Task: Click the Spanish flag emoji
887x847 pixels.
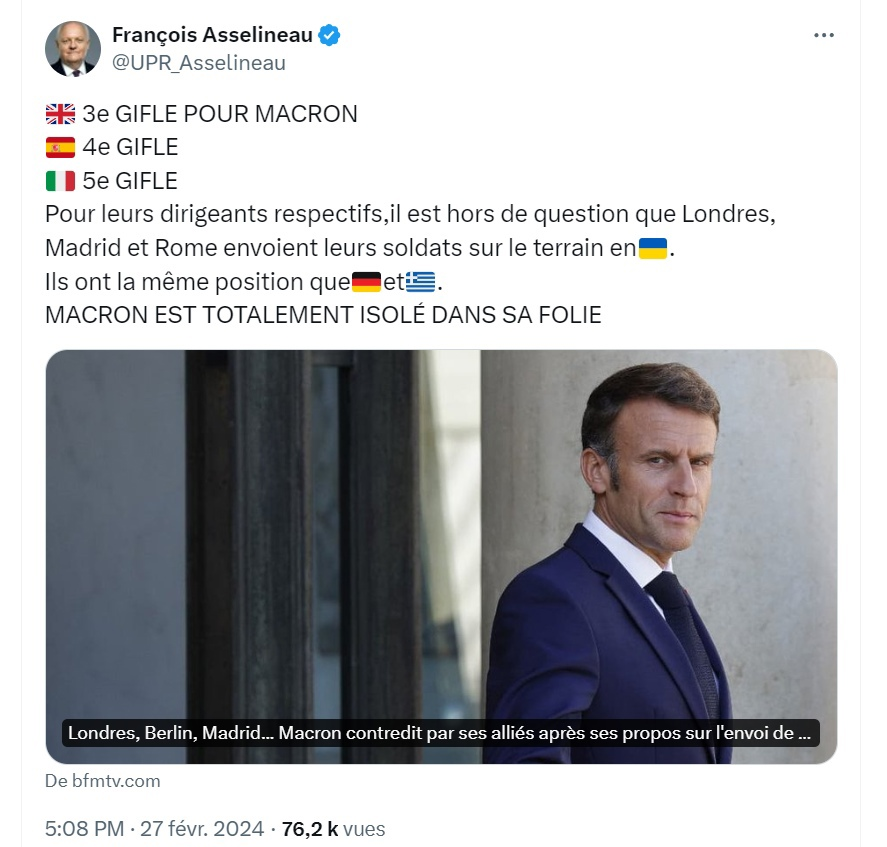Action: (60, 148)
